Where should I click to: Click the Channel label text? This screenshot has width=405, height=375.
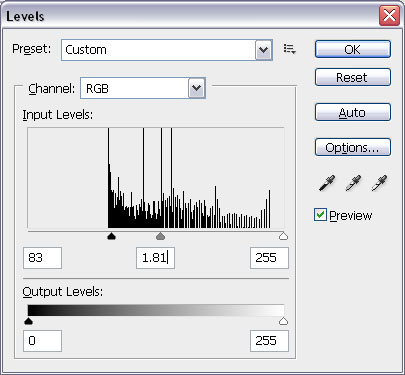point(51,89)
